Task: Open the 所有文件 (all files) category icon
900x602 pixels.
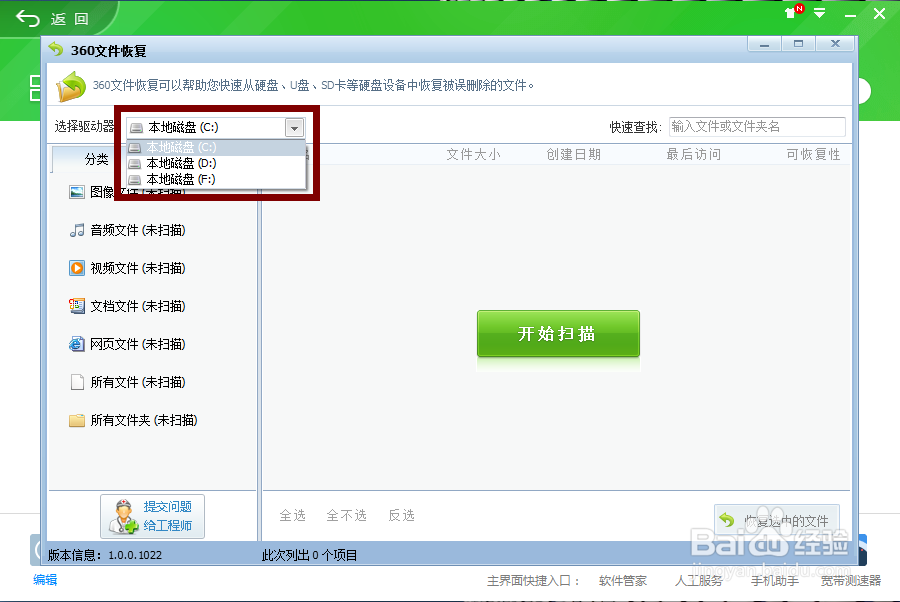Action: 78,382
